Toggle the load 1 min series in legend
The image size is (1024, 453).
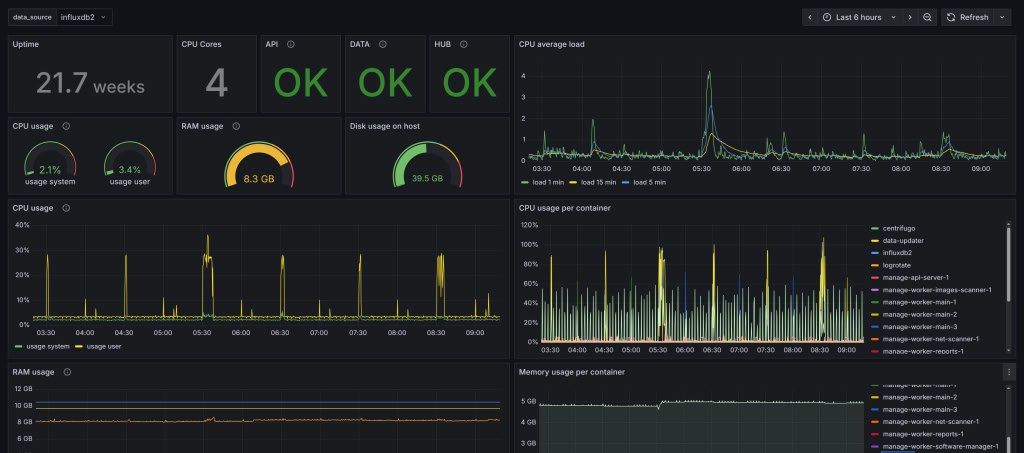(541, 182)
